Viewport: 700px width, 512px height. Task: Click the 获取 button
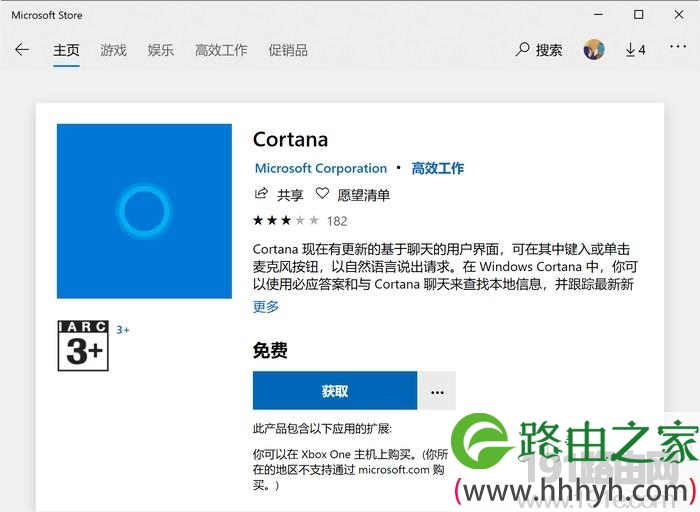pos(335,391)
